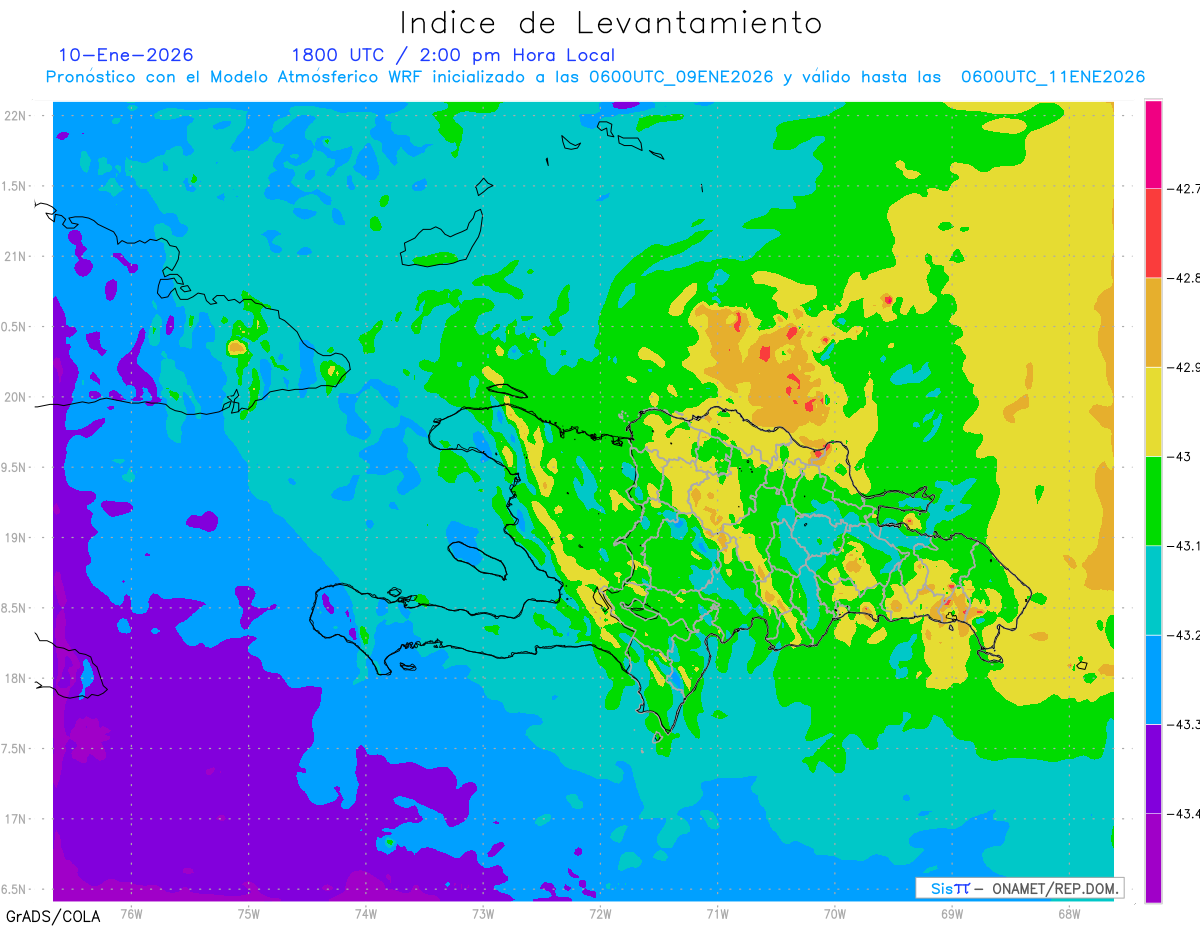Select the '19N' latitude label

[16, 538]
